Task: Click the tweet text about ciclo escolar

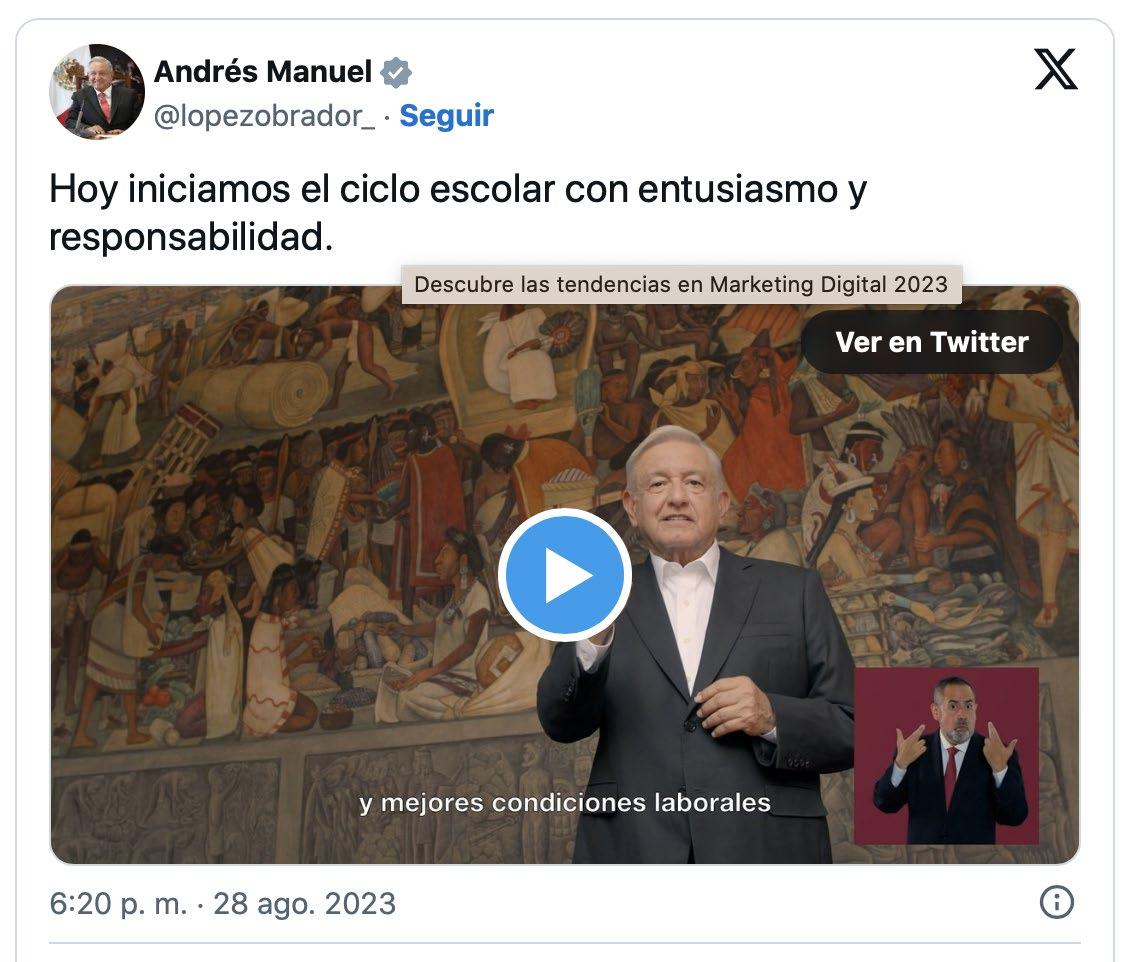Action: tap(458, 213)
